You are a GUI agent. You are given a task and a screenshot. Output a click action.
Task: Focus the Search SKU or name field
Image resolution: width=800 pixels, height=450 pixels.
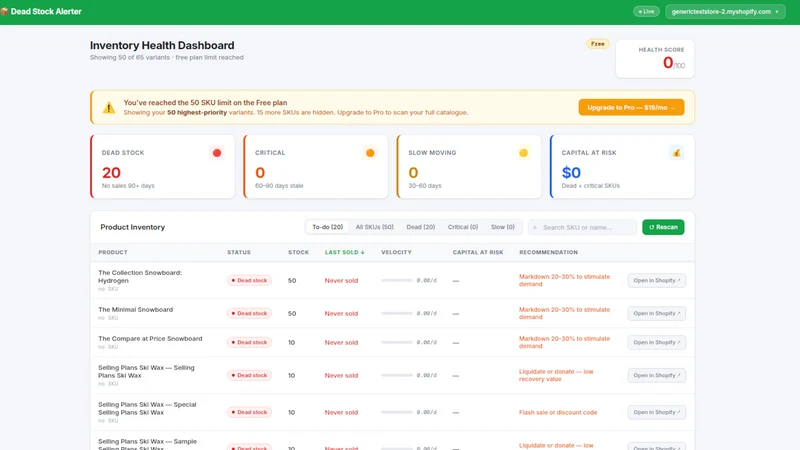click(x=583, y=227)
